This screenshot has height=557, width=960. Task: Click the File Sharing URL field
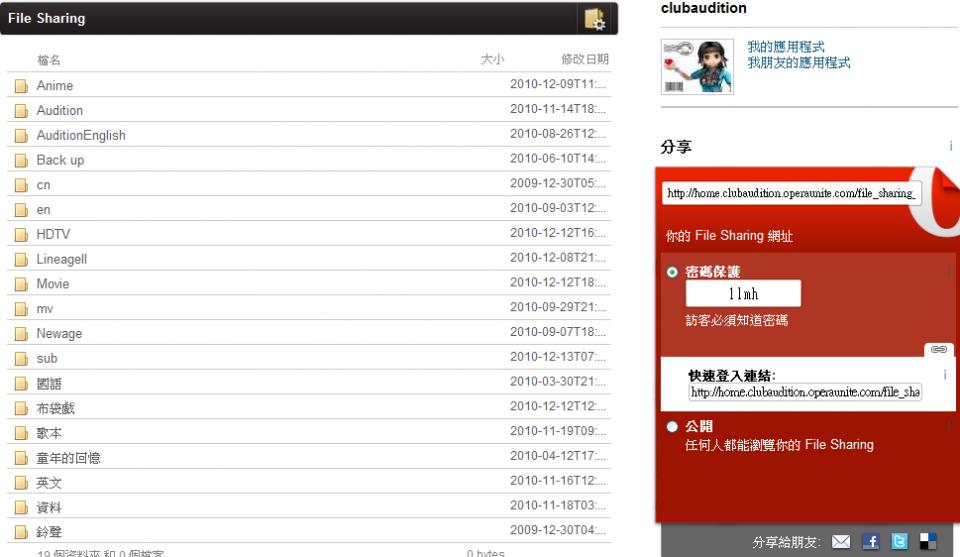tap(791, 193)
